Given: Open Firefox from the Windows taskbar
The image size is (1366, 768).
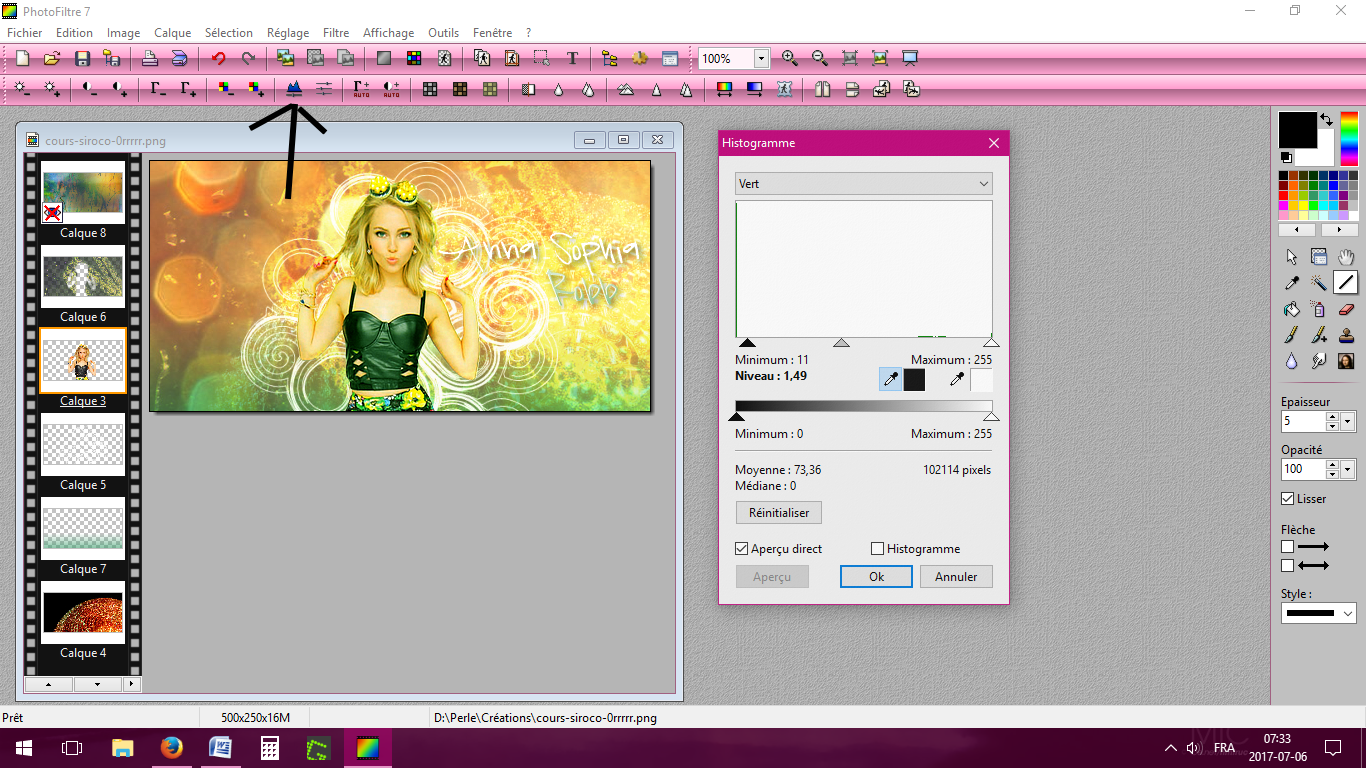Looking at the screenshot, I should 171,747.
